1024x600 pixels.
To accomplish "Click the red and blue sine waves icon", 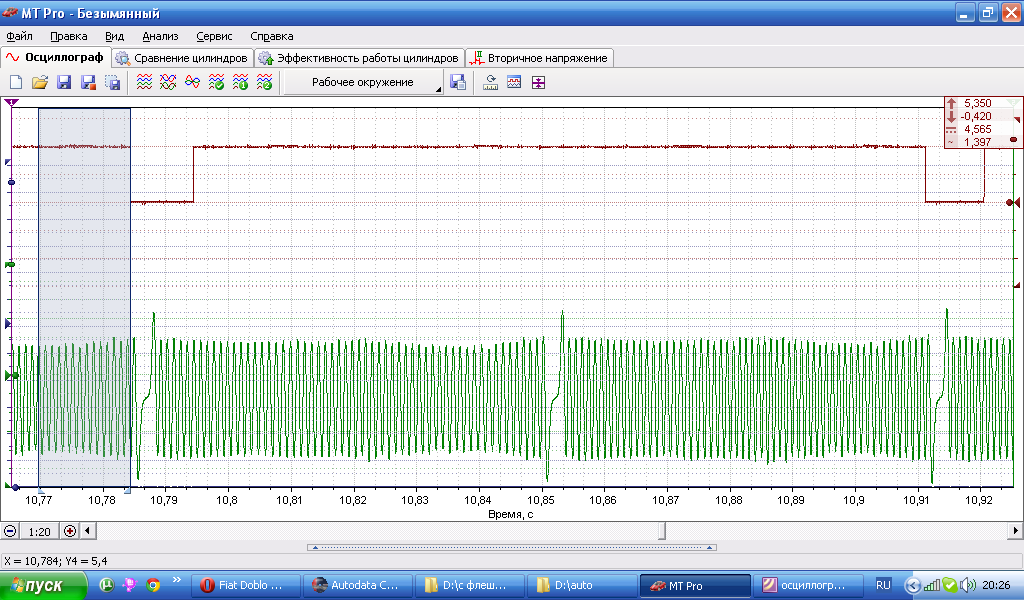I will (x=192, y=82).
